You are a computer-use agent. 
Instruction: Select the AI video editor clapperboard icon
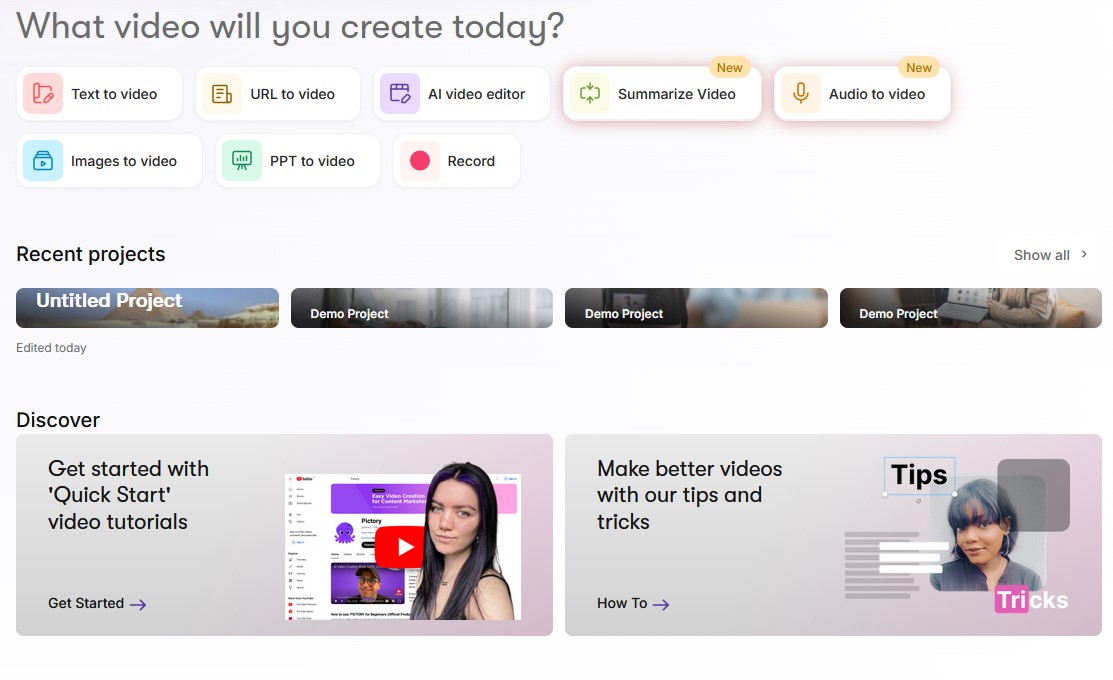pos(400,94)
